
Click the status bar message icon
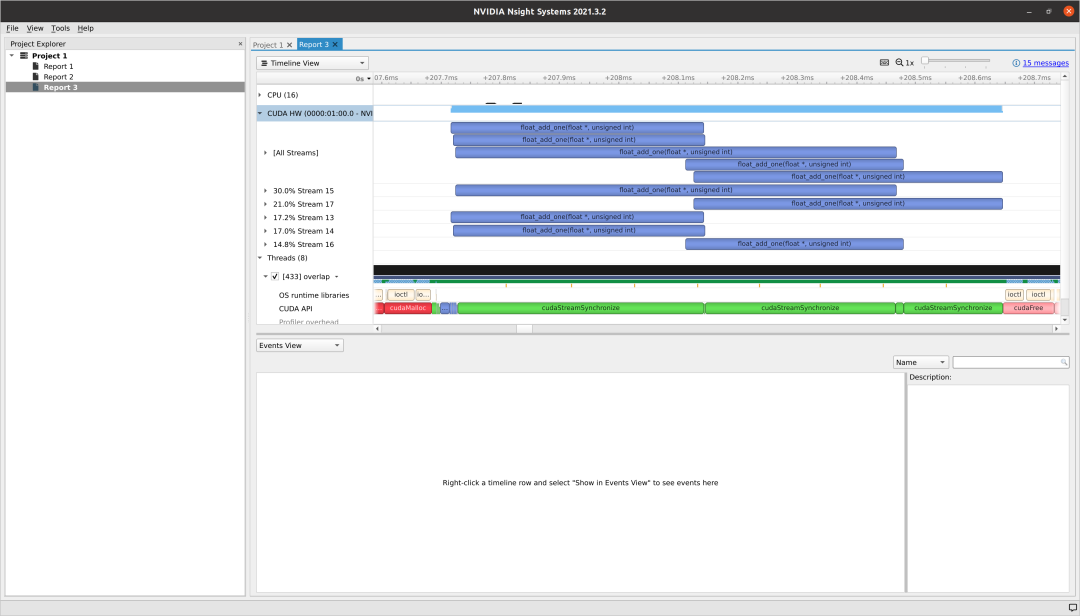click(1072, 608)
